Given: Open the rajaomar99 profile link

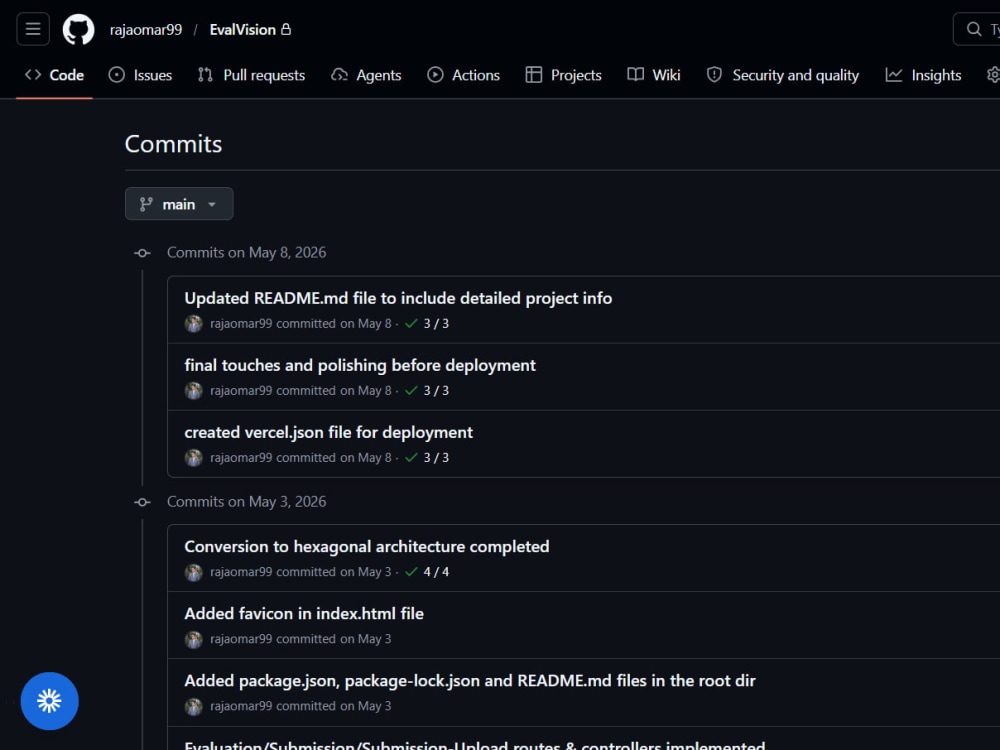Looking at the screenshot, I should point(146,30).
